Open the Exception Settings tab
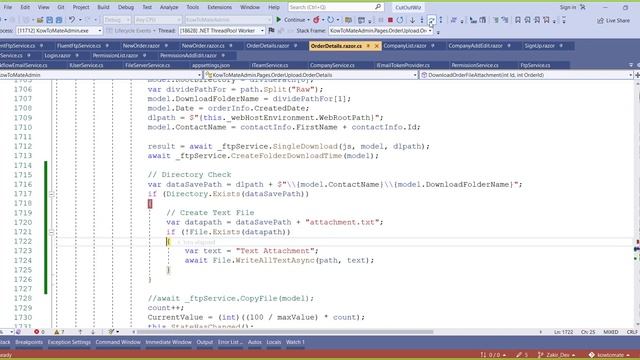 (69, 342)
